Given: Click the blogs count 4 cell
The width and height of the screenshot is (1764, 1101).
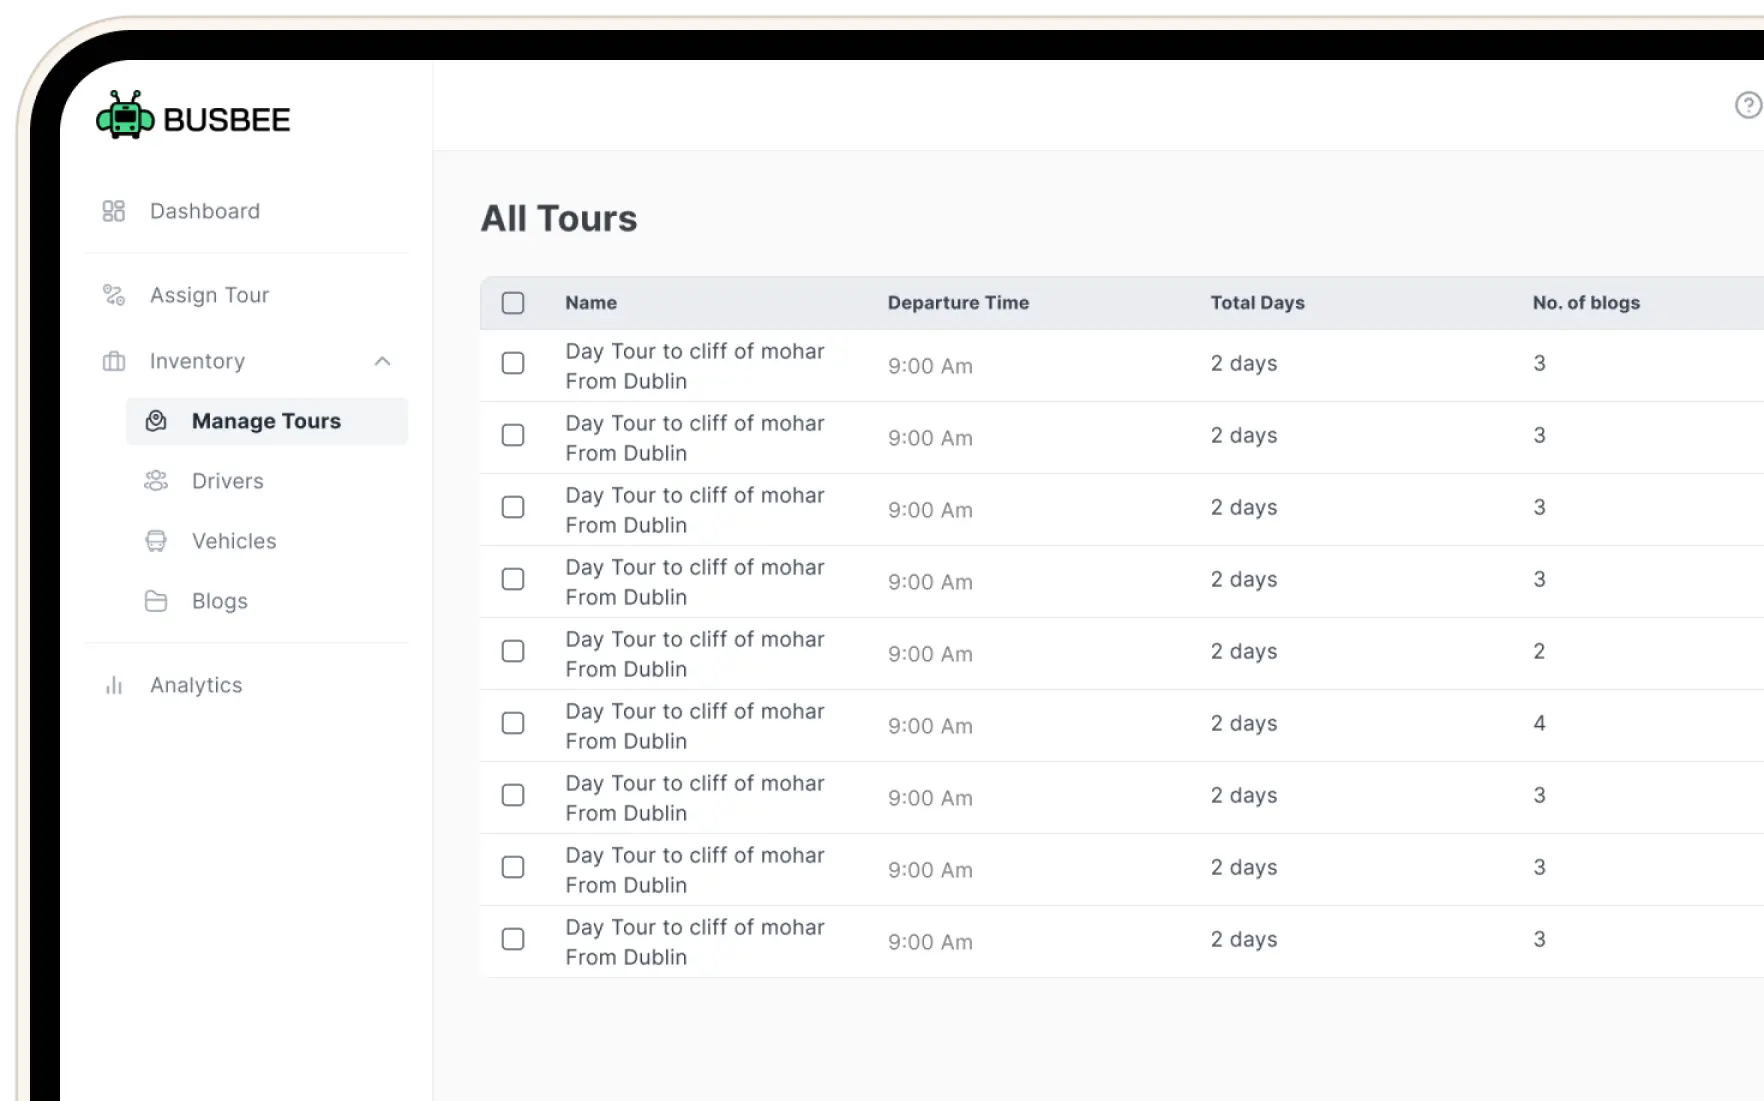Looking at the screenshot, I should tap(1539, 723).
